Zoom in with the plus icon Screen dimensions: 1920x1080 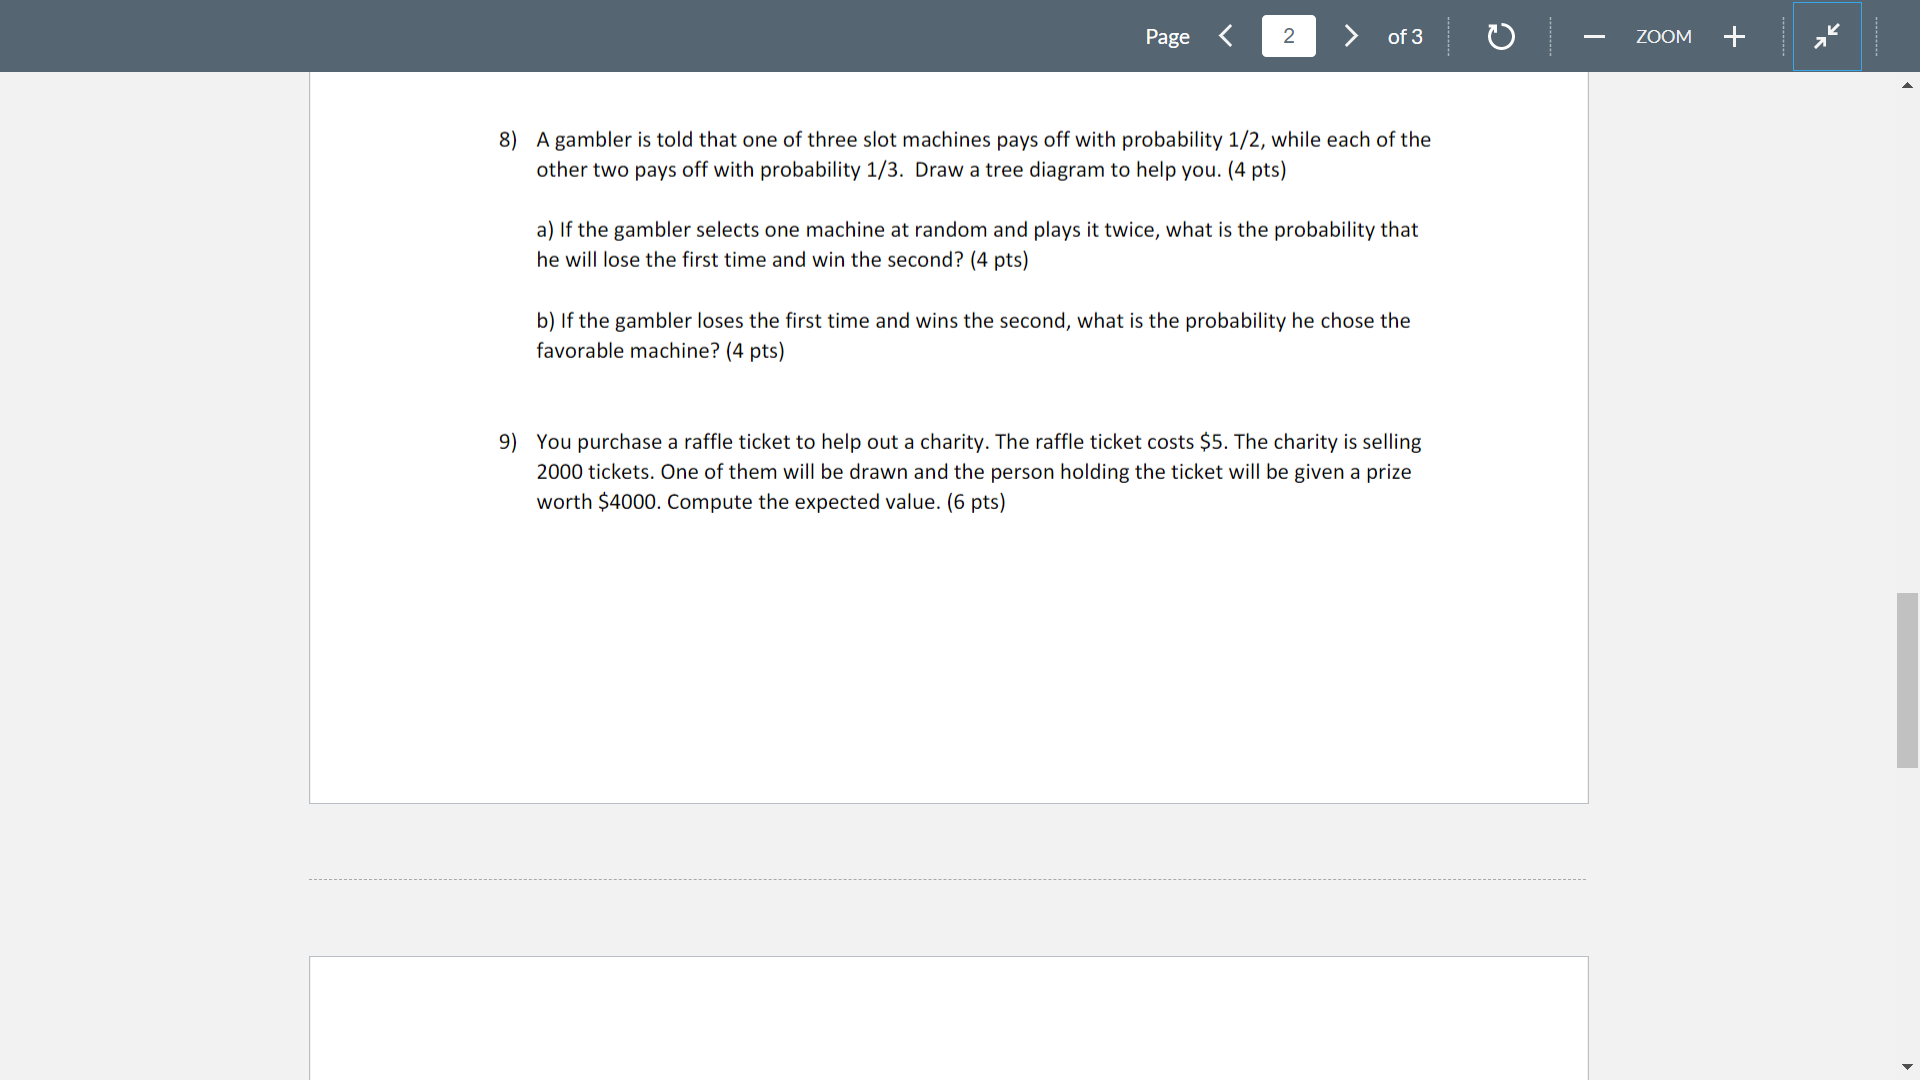pyautogui.click(x=1735, y=37)
